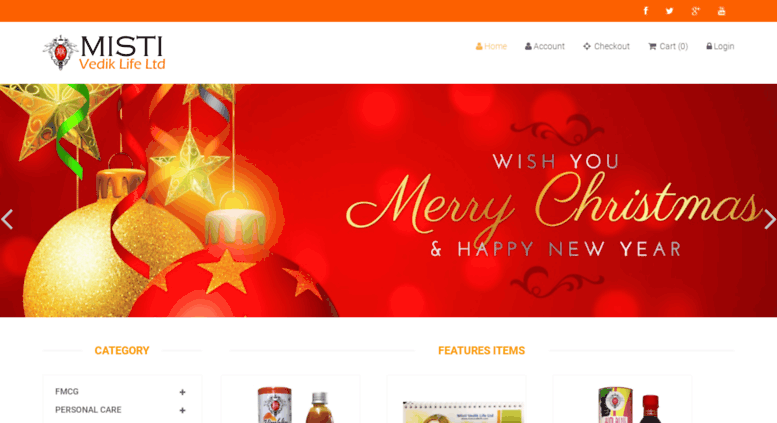Click the Merry Christmas banner image

(x=388, y=200)
